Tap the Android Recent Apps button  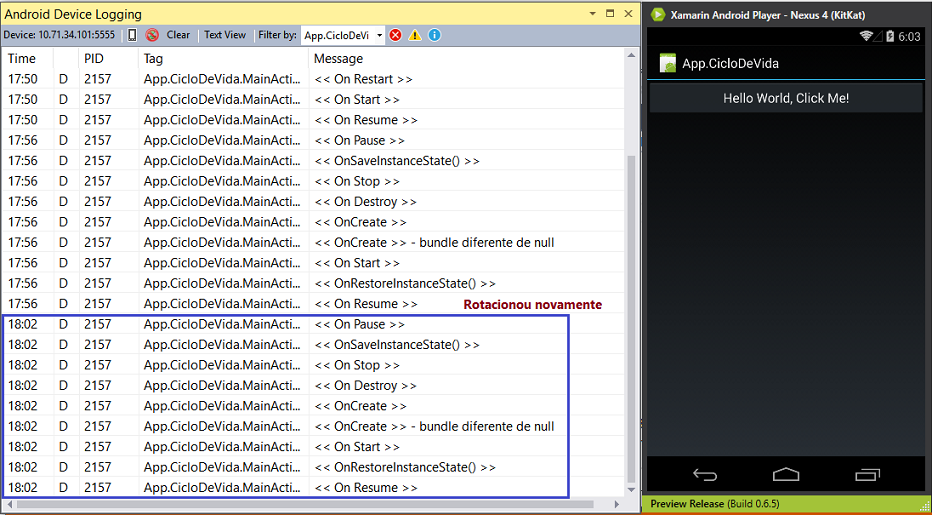pyautogui.click(x=867, y=475)
